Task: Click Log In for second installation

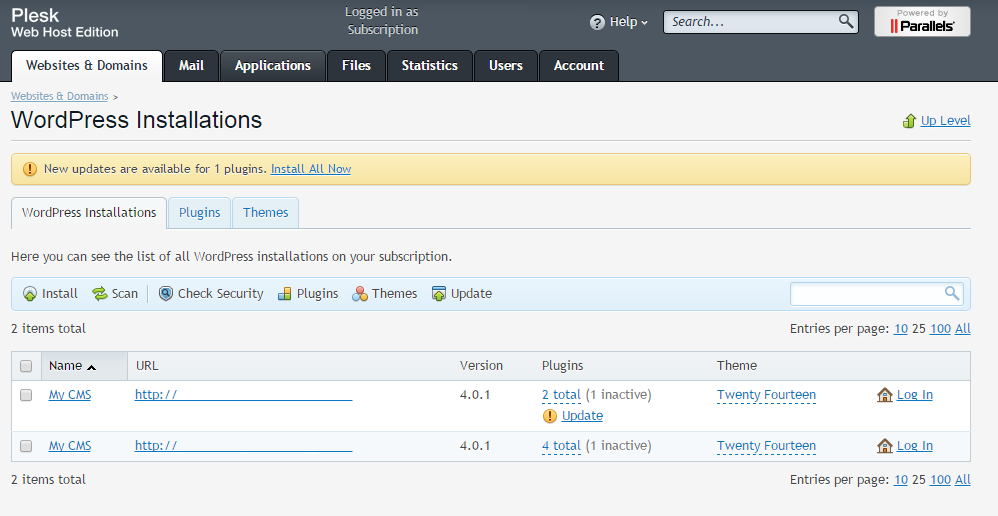Action: 915,446
